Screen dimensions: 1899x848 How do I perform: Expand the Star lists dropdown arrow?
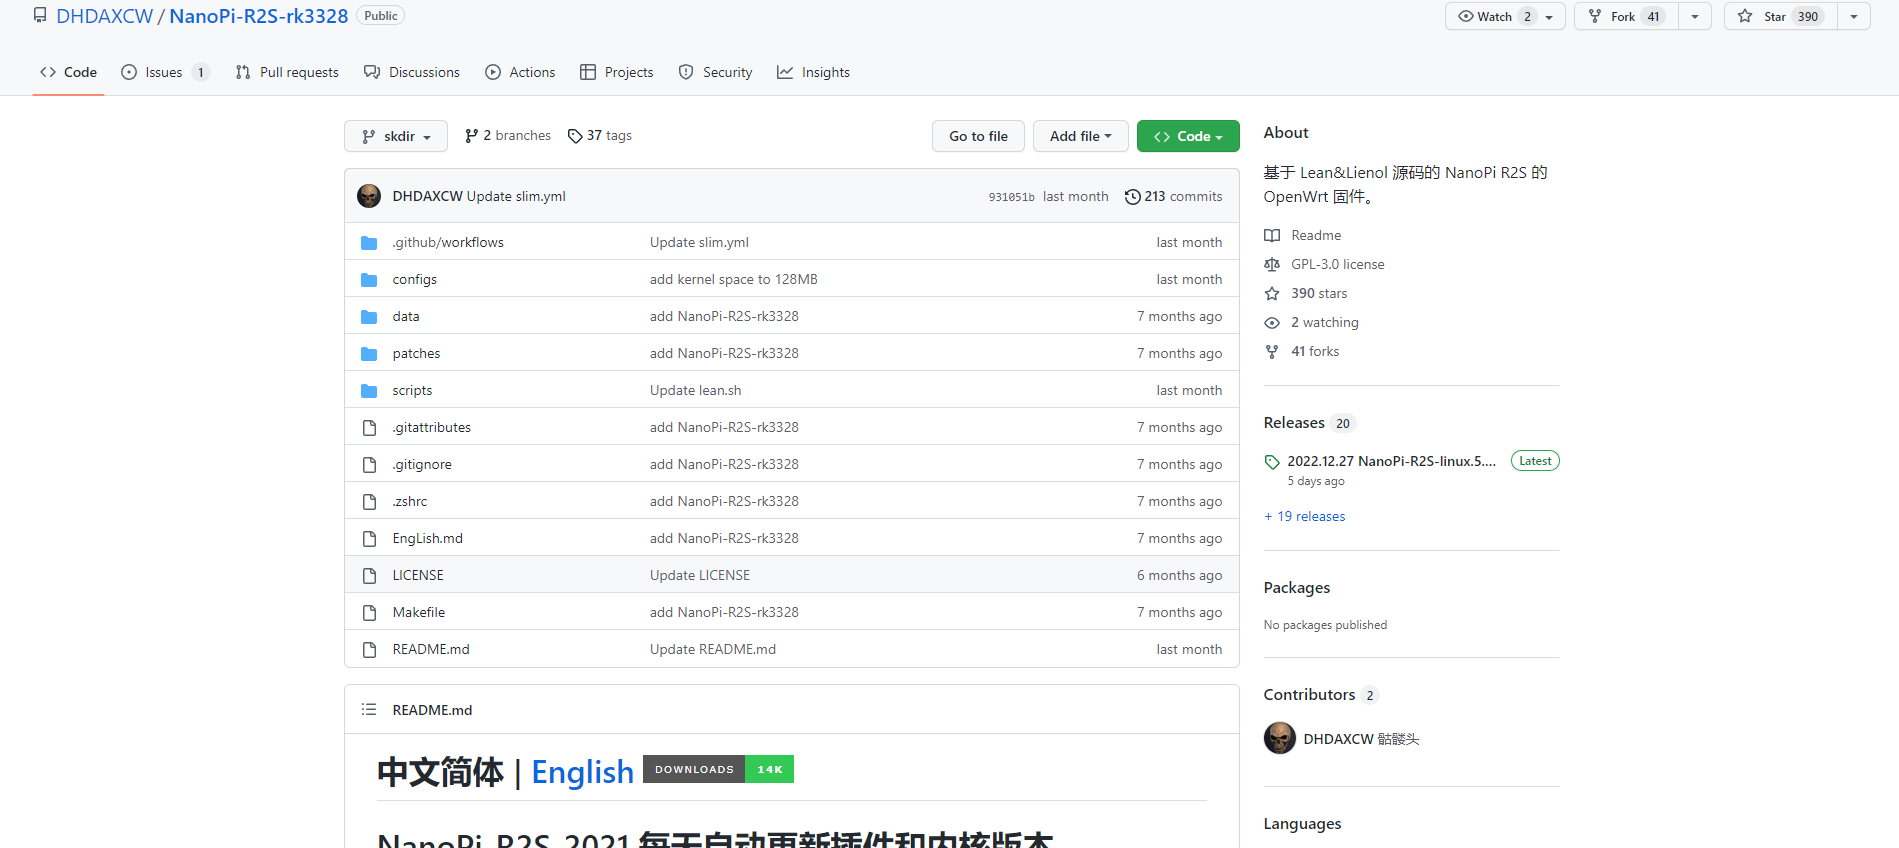point(1854,17)
